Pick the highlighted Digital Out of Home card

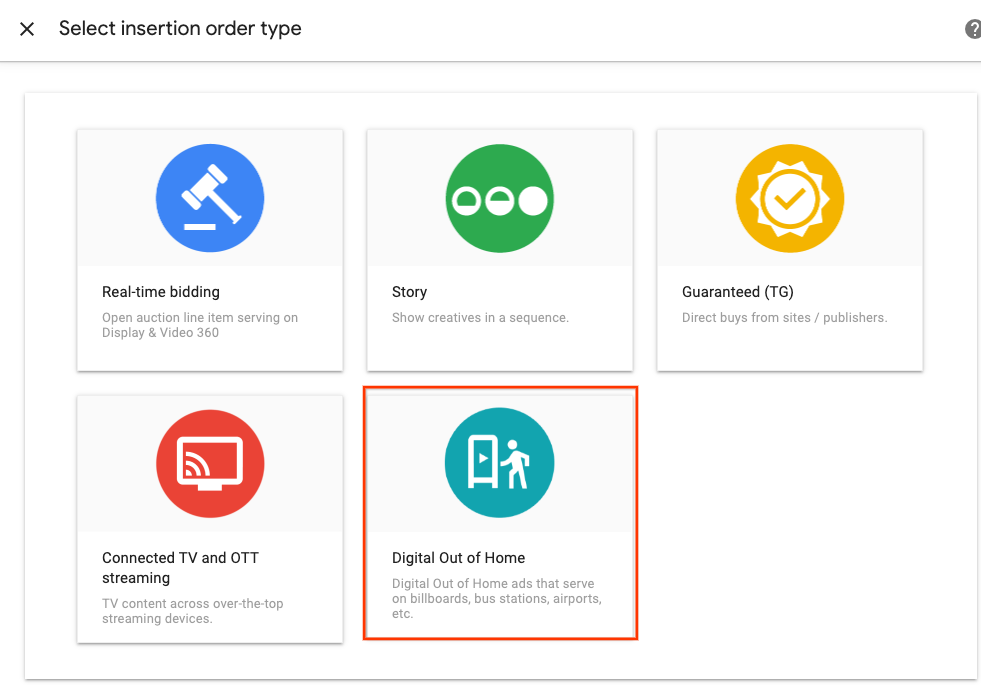pyautogui.click(x=499, y=513)
